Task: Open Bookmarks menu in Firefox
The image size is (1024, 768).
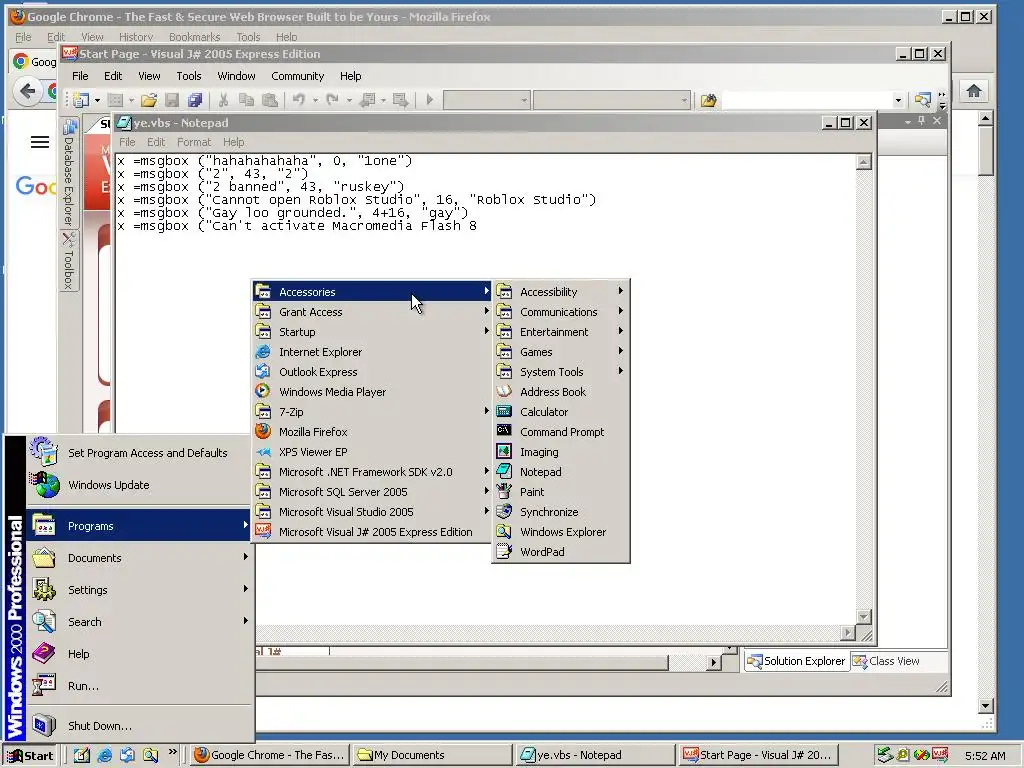Action: point(194,37)
